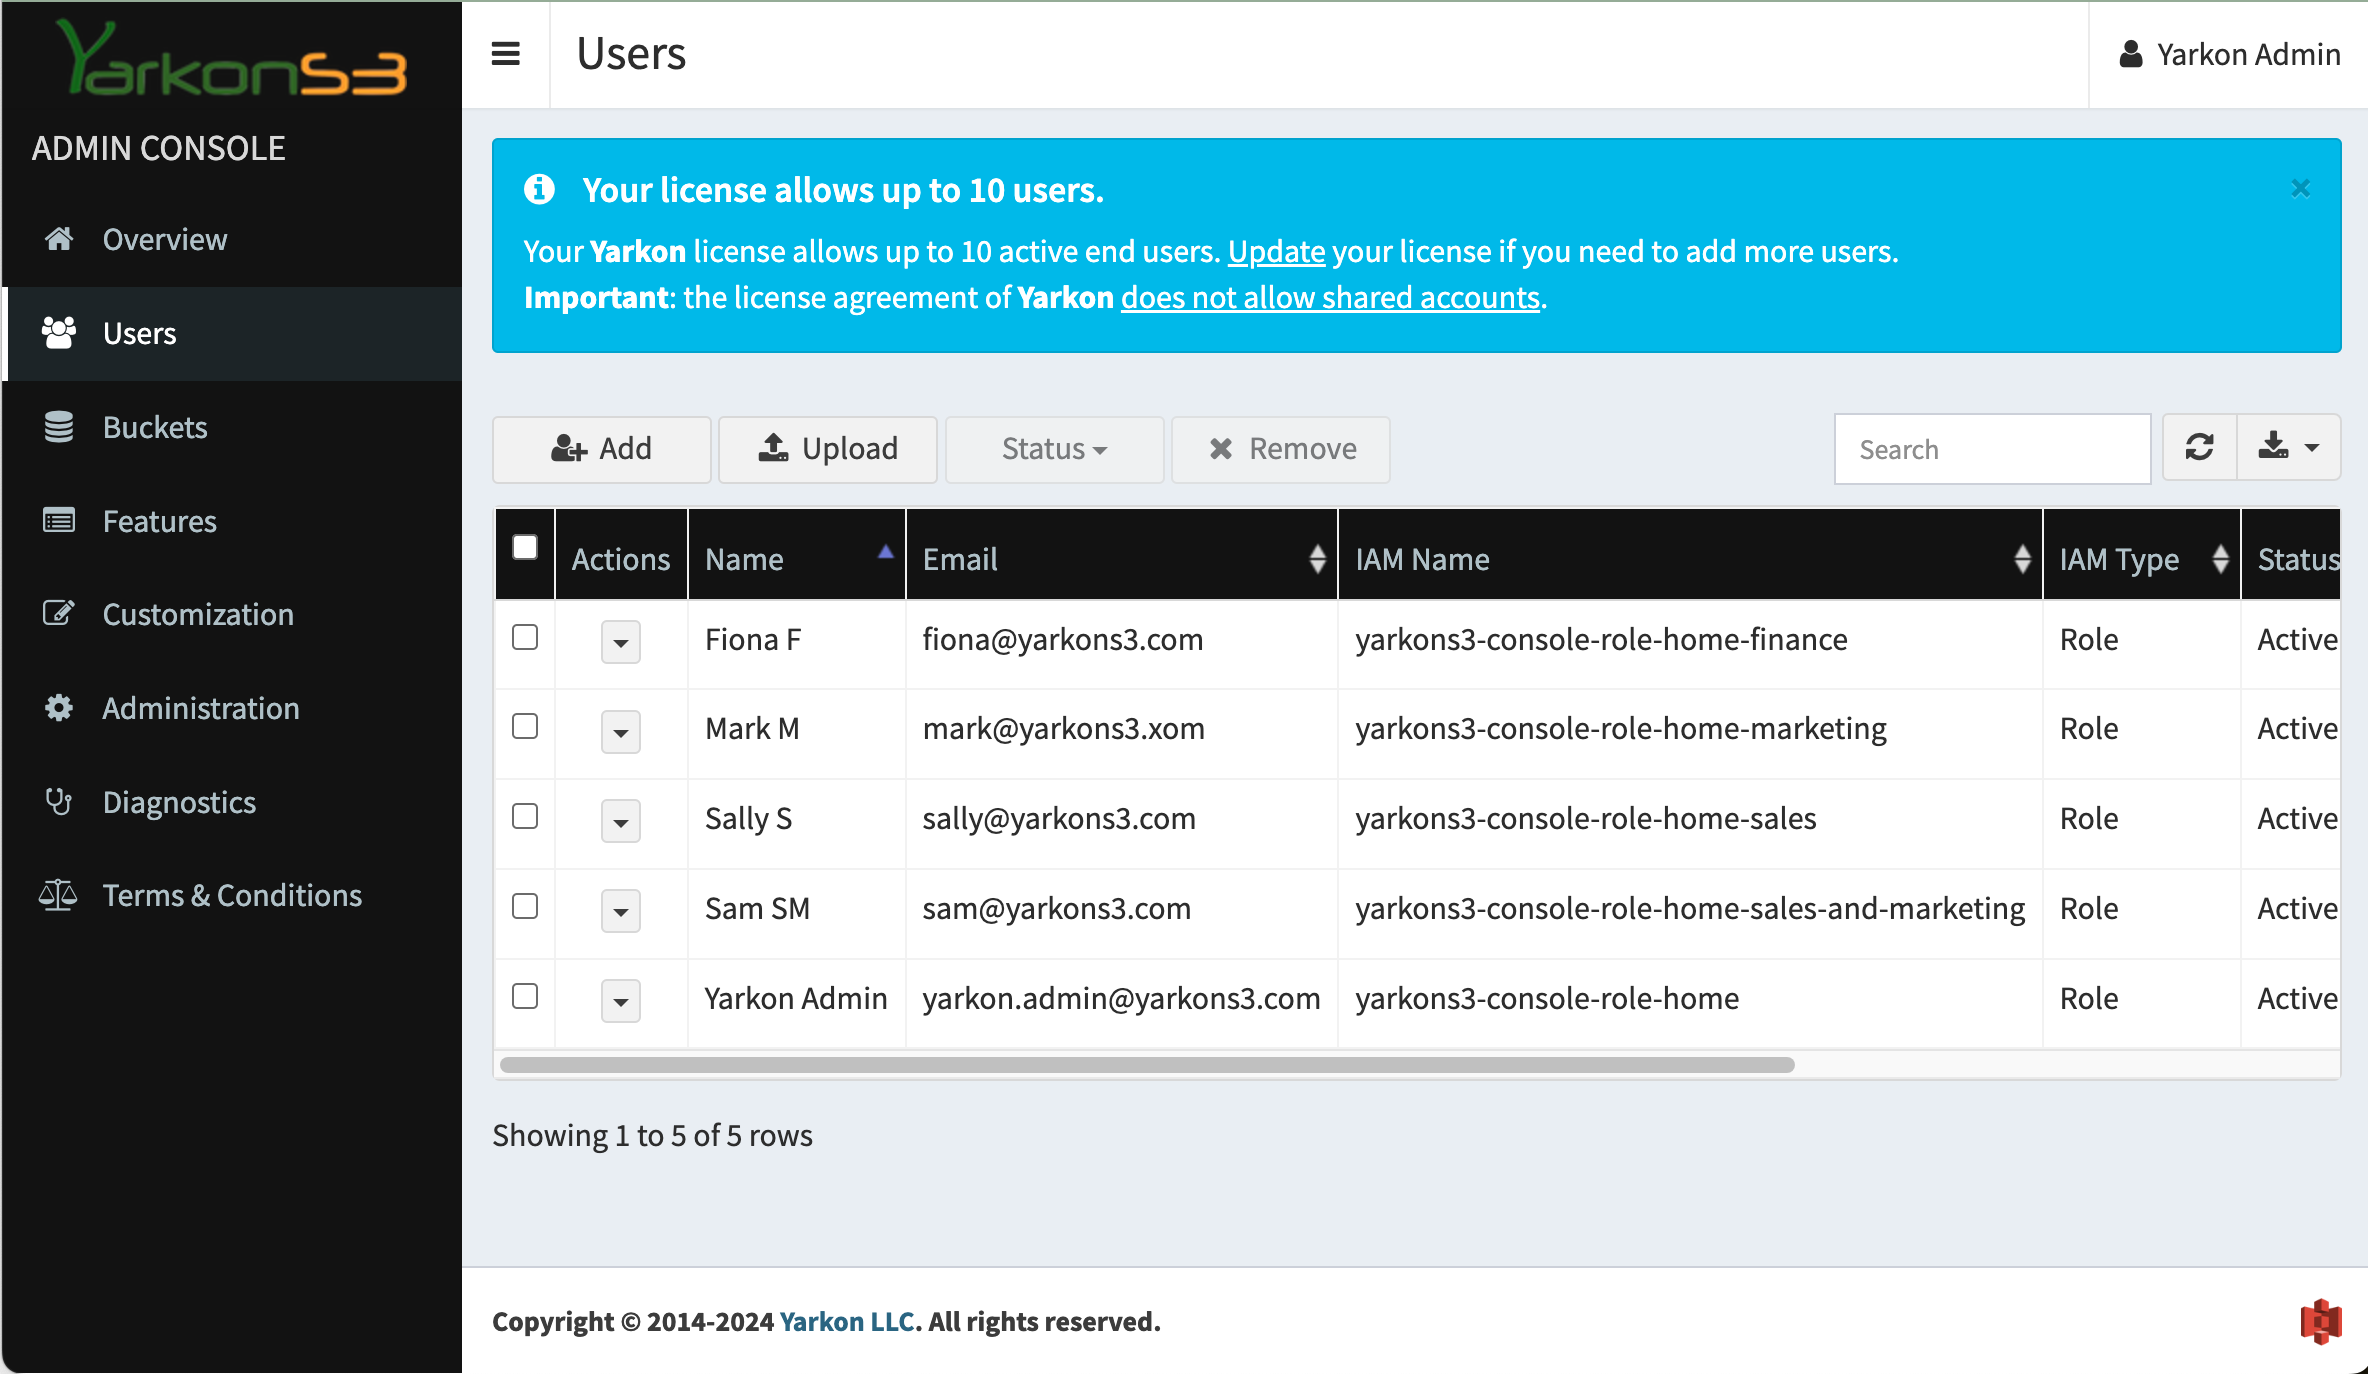Image resolution: width=2368 pixels, height=1374 pixels.
Task: Dismiss the license info banner
Action: pyautogui.click(x=2300, y=189)
